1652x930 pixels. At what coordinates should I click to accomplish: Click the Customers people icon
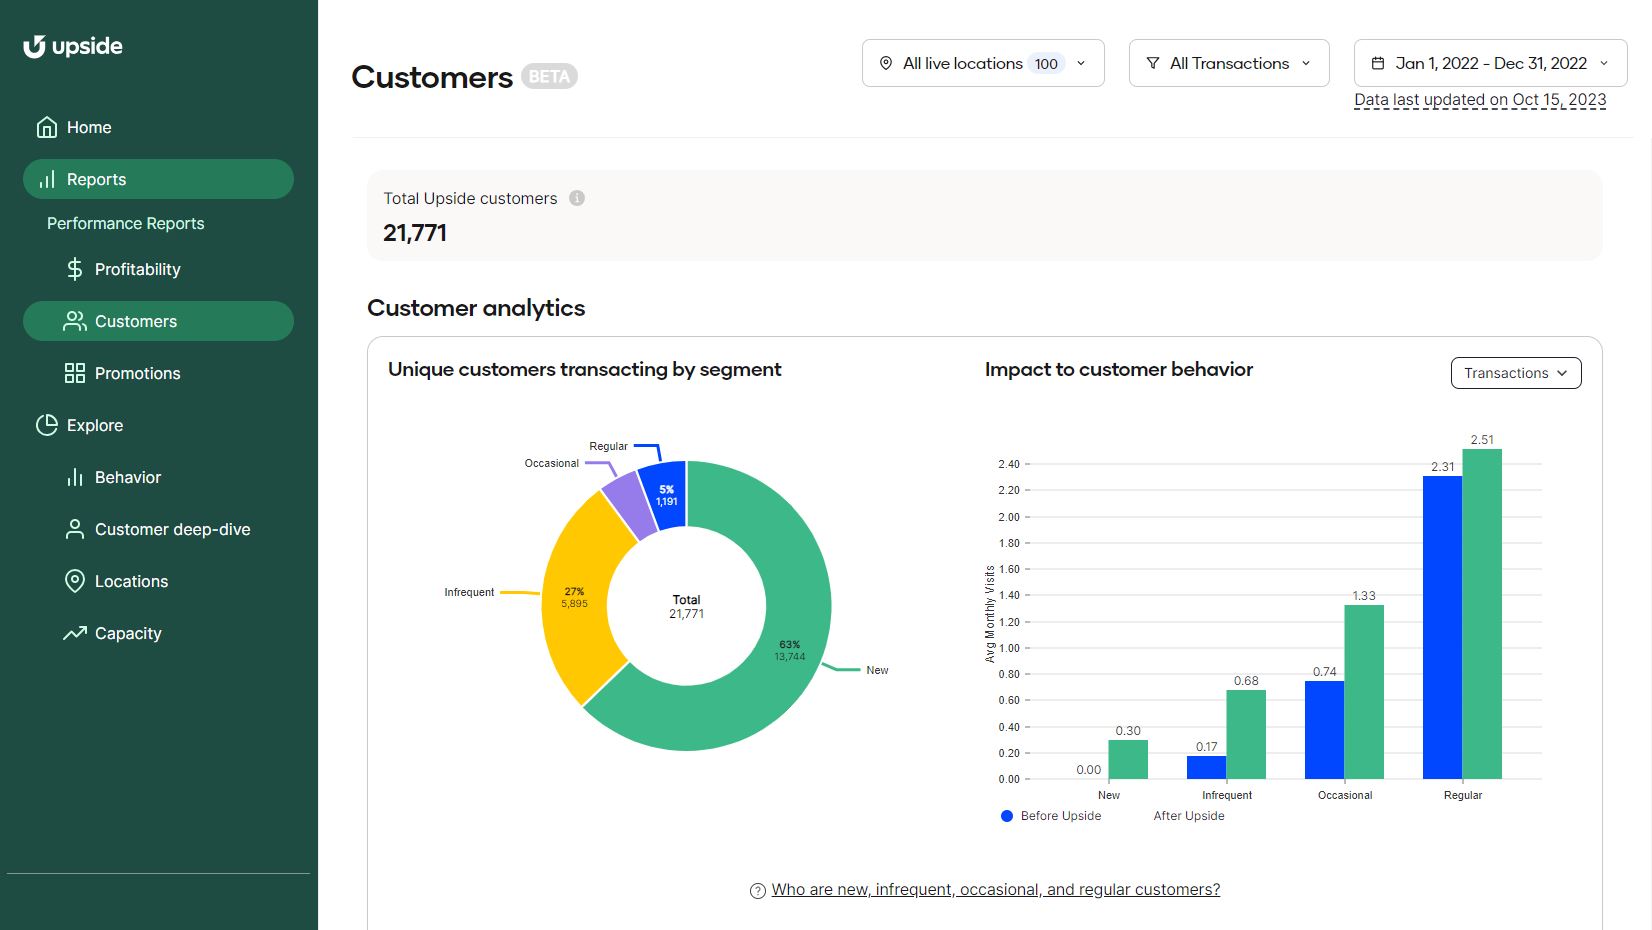click(73, 321)
